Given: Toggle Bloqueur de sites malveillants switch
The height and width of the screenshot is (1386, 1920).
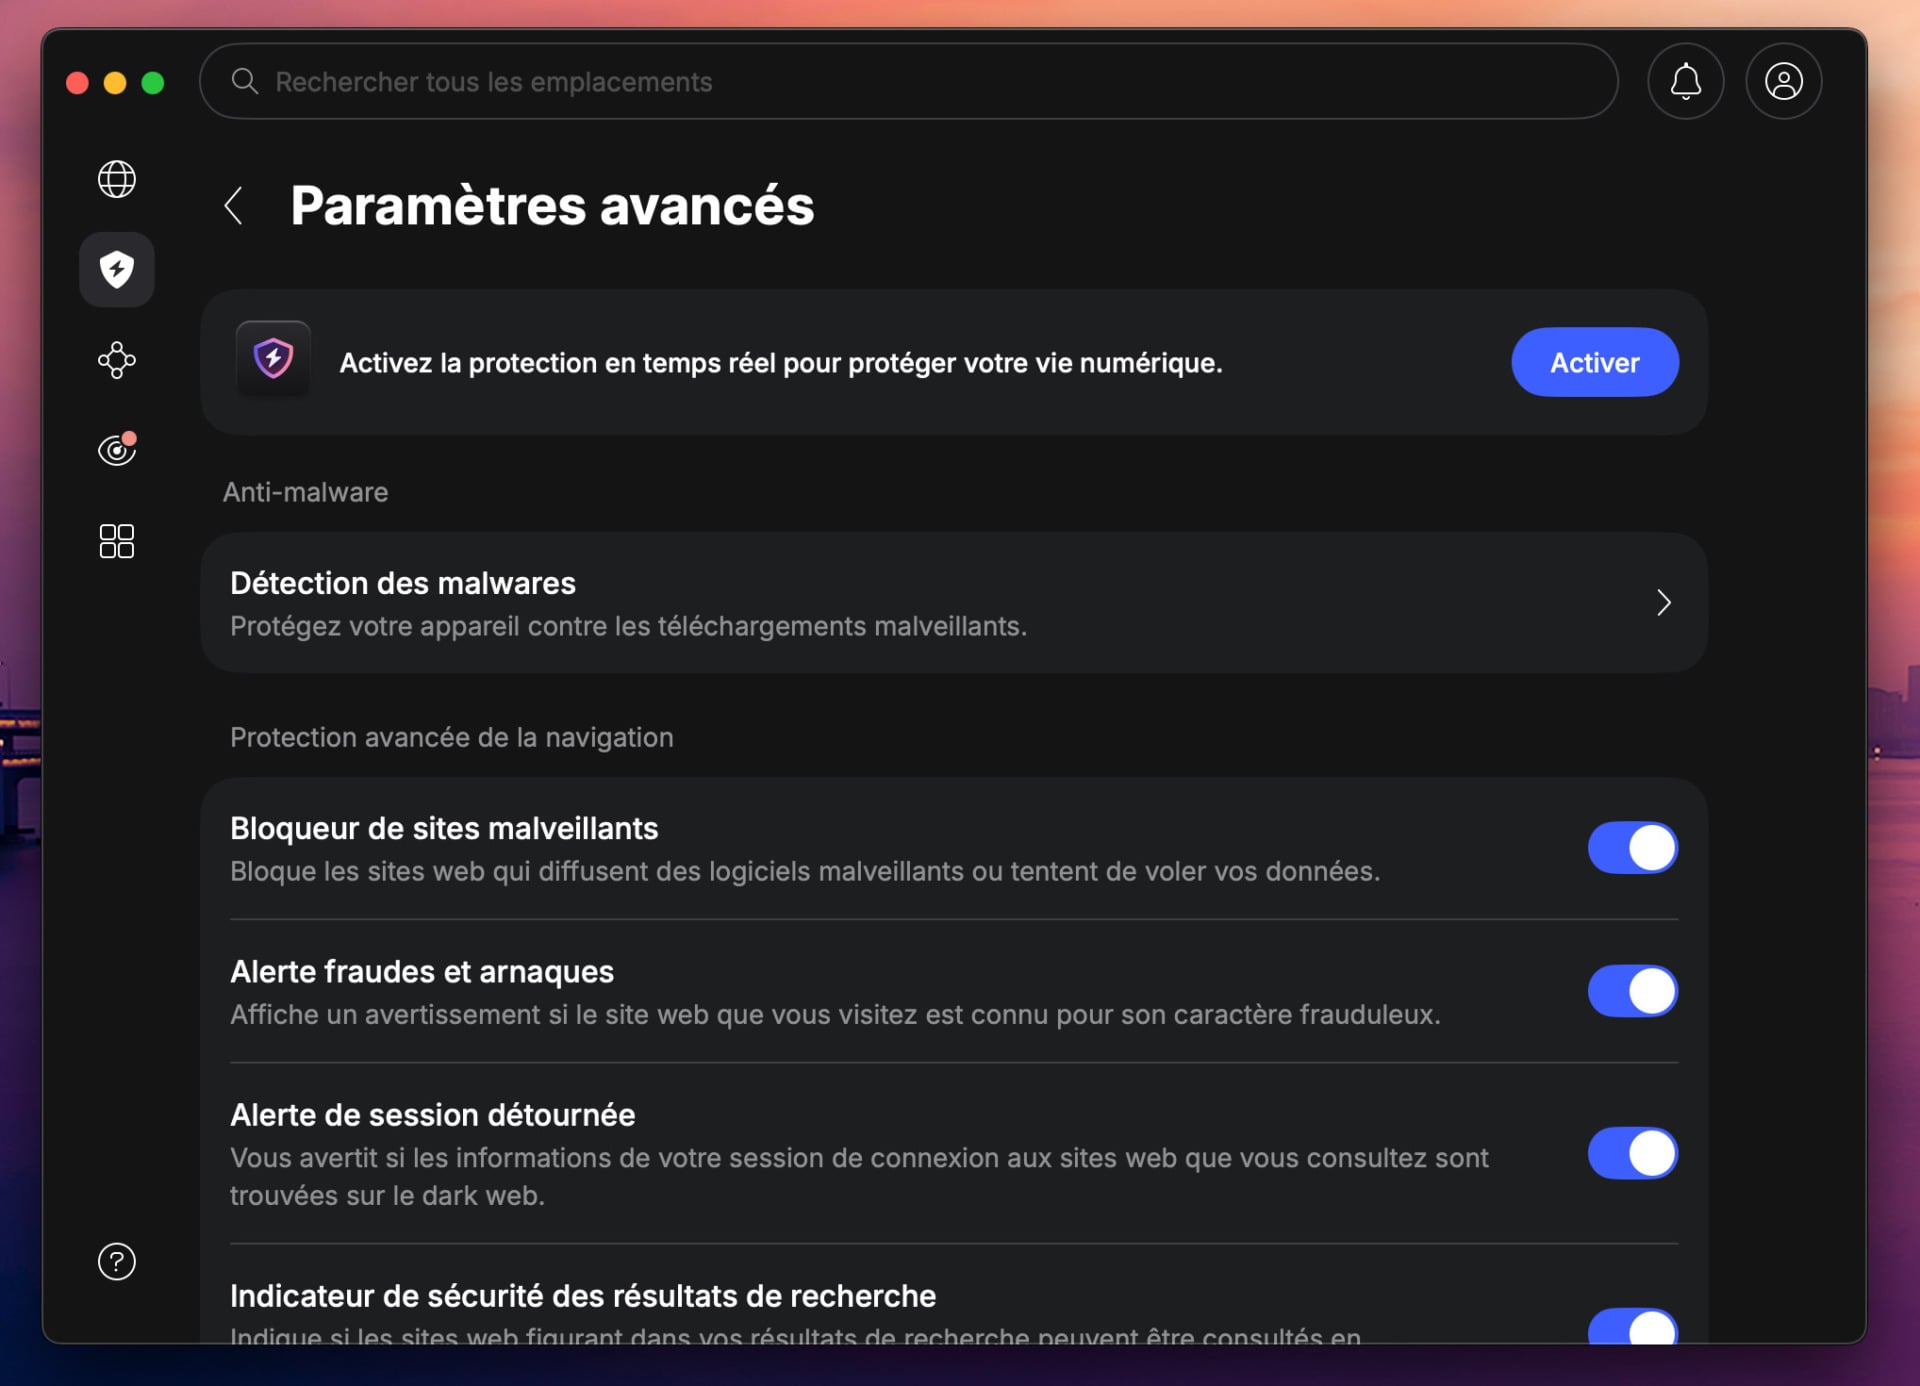Looking at the screenshot, I should pyautogui.click(x=1633, y=848).
